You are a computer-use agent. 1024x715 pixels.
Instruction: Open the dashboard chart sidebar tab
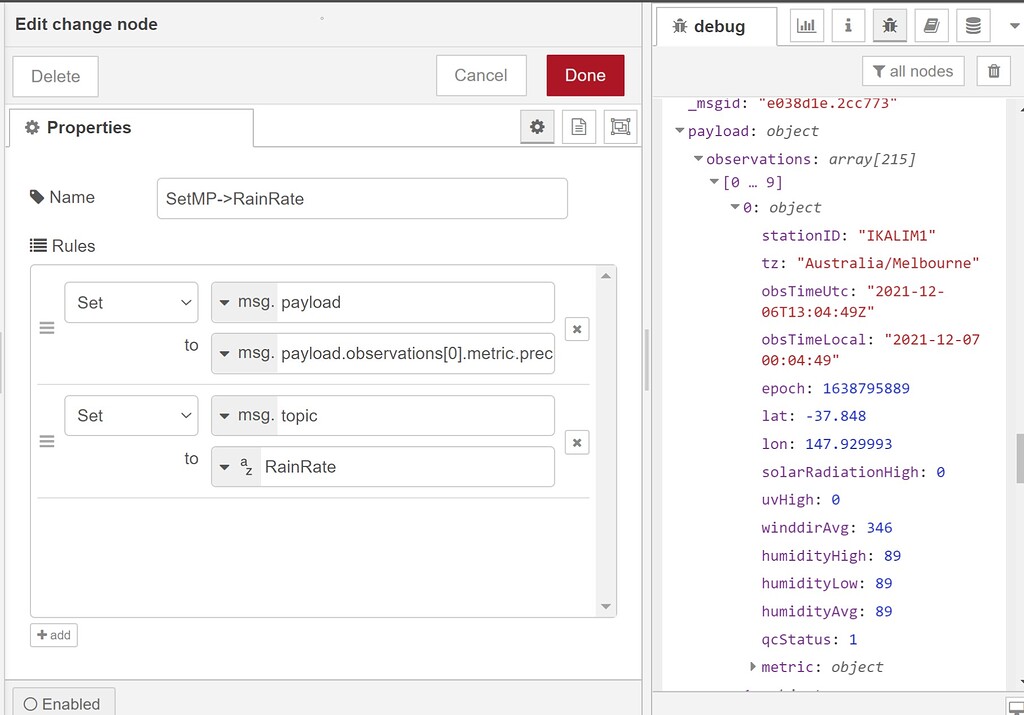(806, 25)
